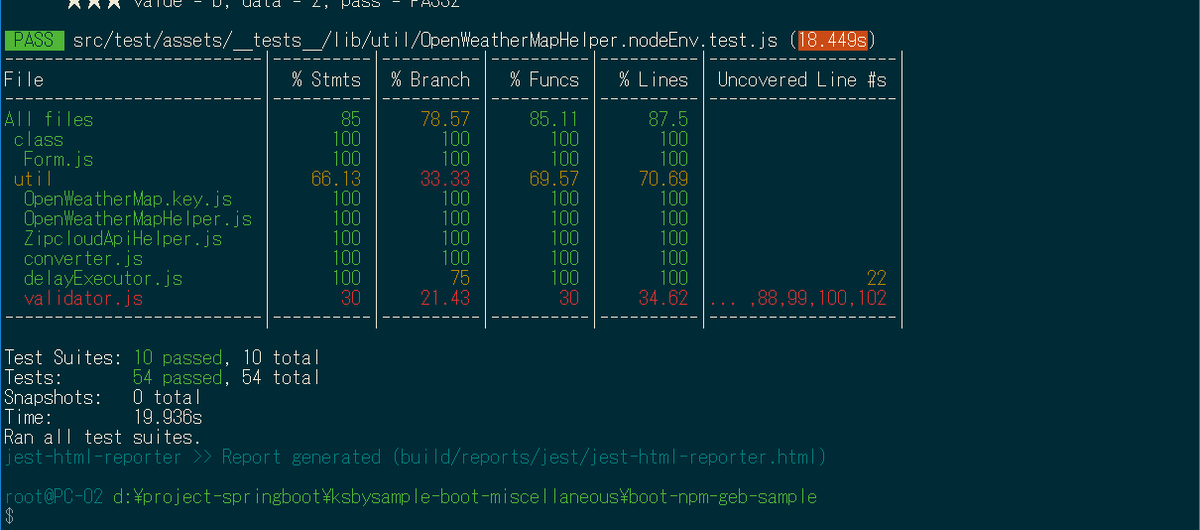Click the jest-html-reporter.html report path
Screen dimensions: 1200x530
click(609, 458)
